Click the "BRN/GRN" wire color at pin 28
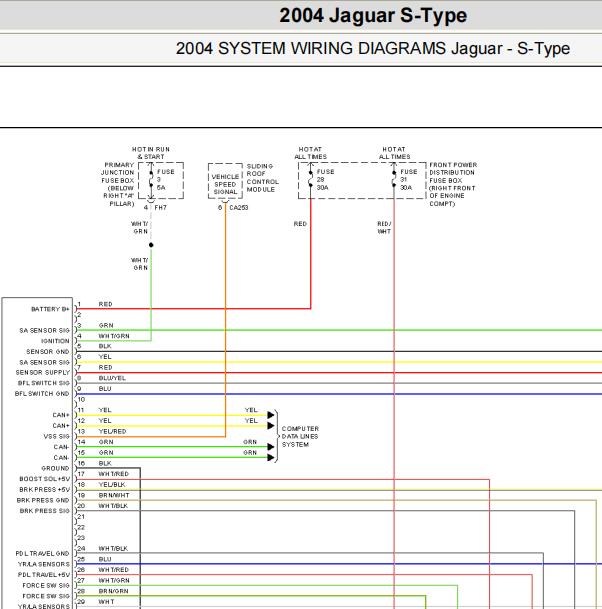The width and height of the screenshot is (602, 609). click(113, 591)
